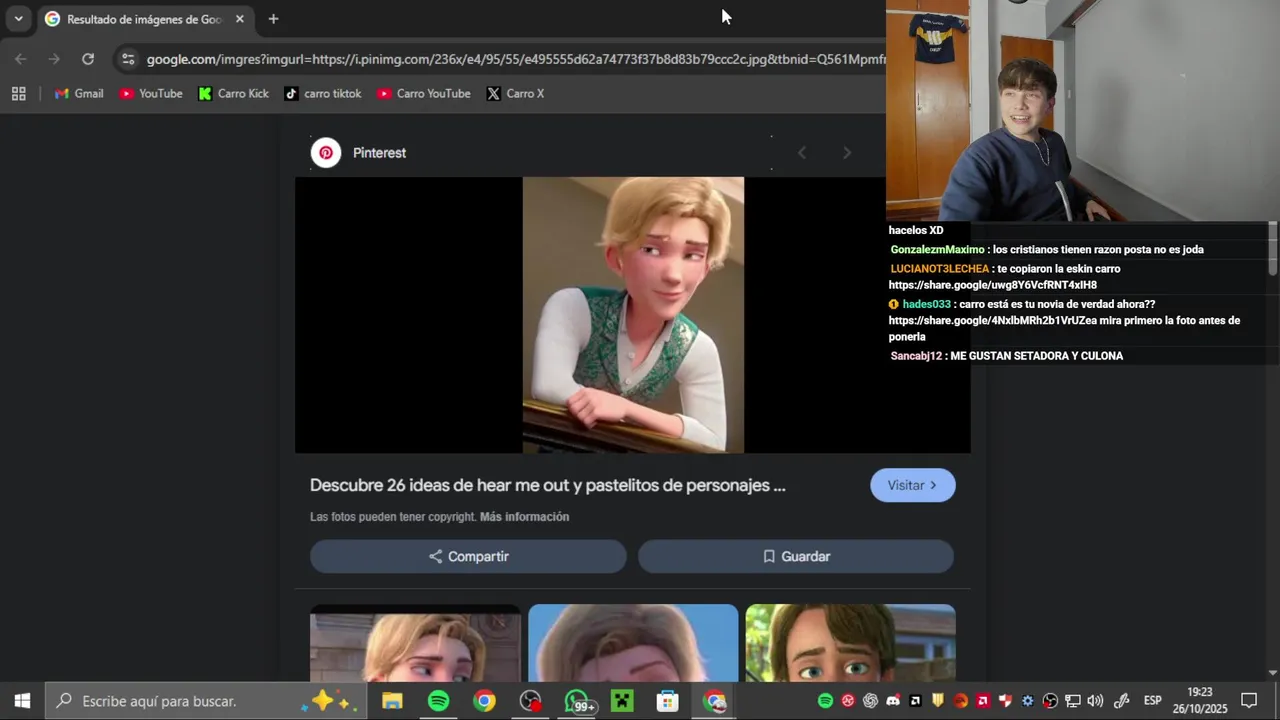Open the Más información link
1280x720 pixels.
tap(524, 517)
